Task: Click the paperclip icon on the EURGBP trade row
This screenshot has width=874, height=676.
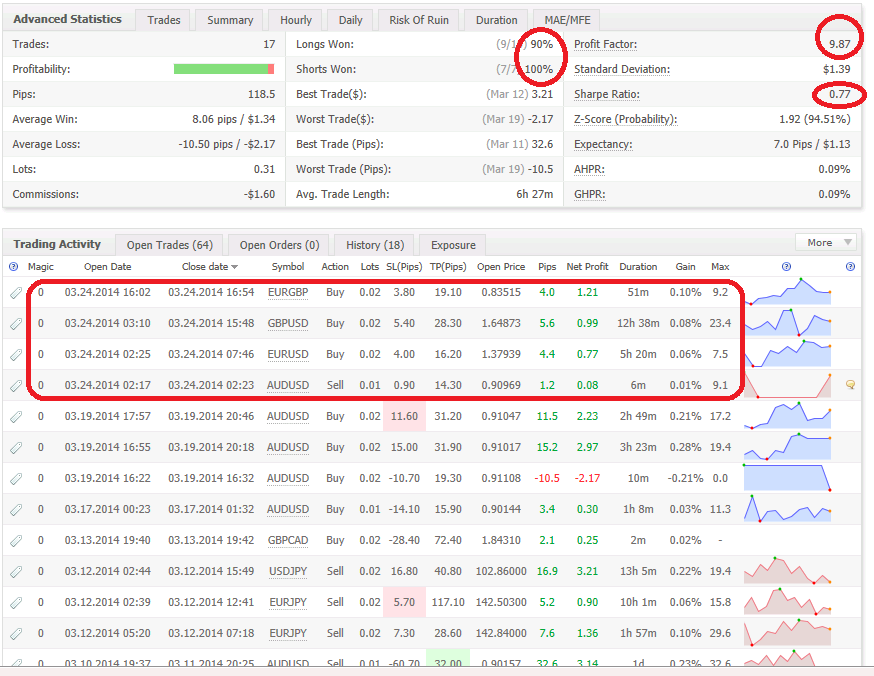Action: [x=15, y=293]
